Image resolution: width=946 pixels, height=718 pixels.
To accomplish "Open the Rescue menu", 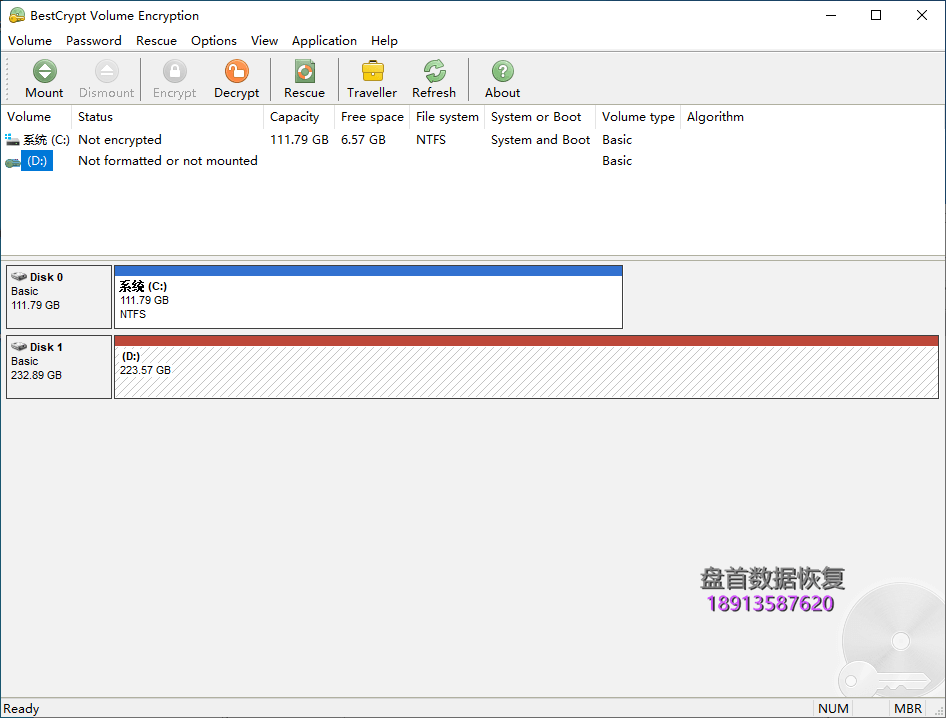I will coord(156,40).
